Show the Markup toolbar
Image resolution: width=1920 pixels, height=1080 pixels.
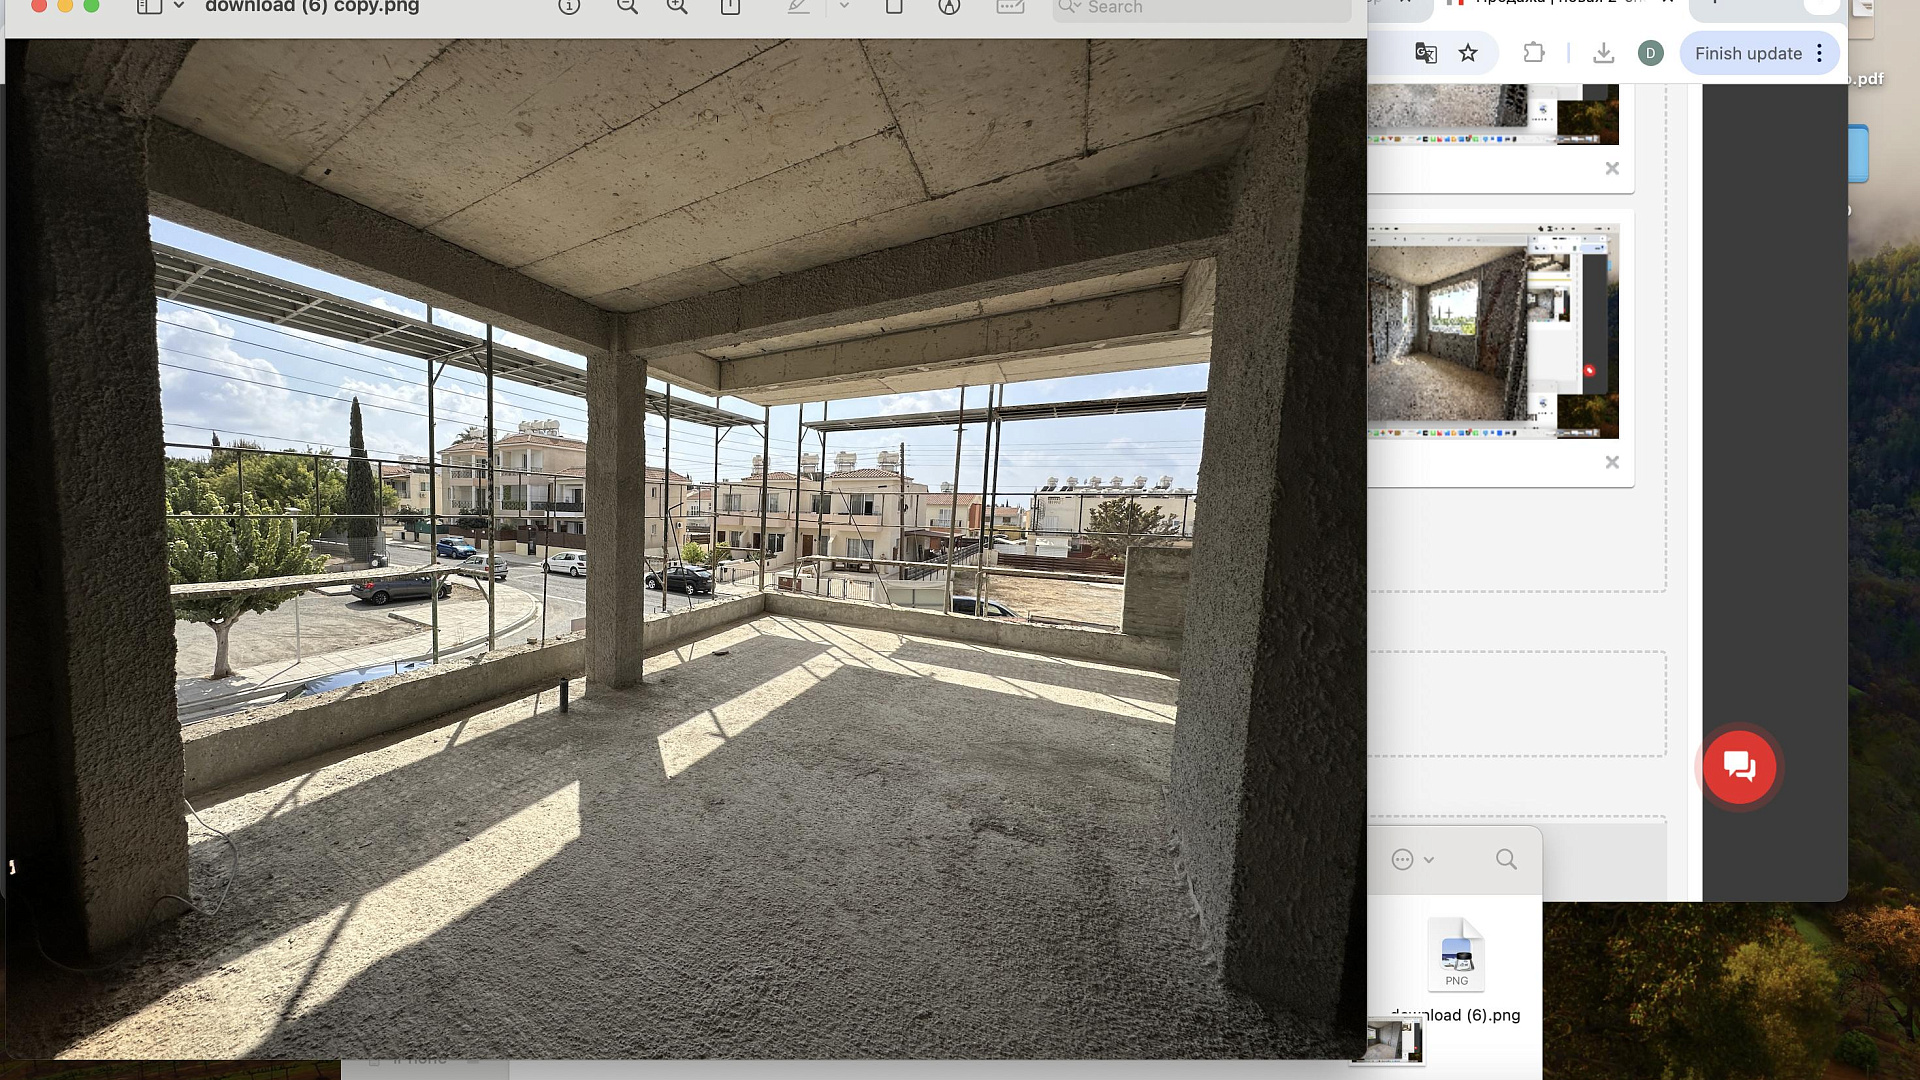click(x=949, y=7)
